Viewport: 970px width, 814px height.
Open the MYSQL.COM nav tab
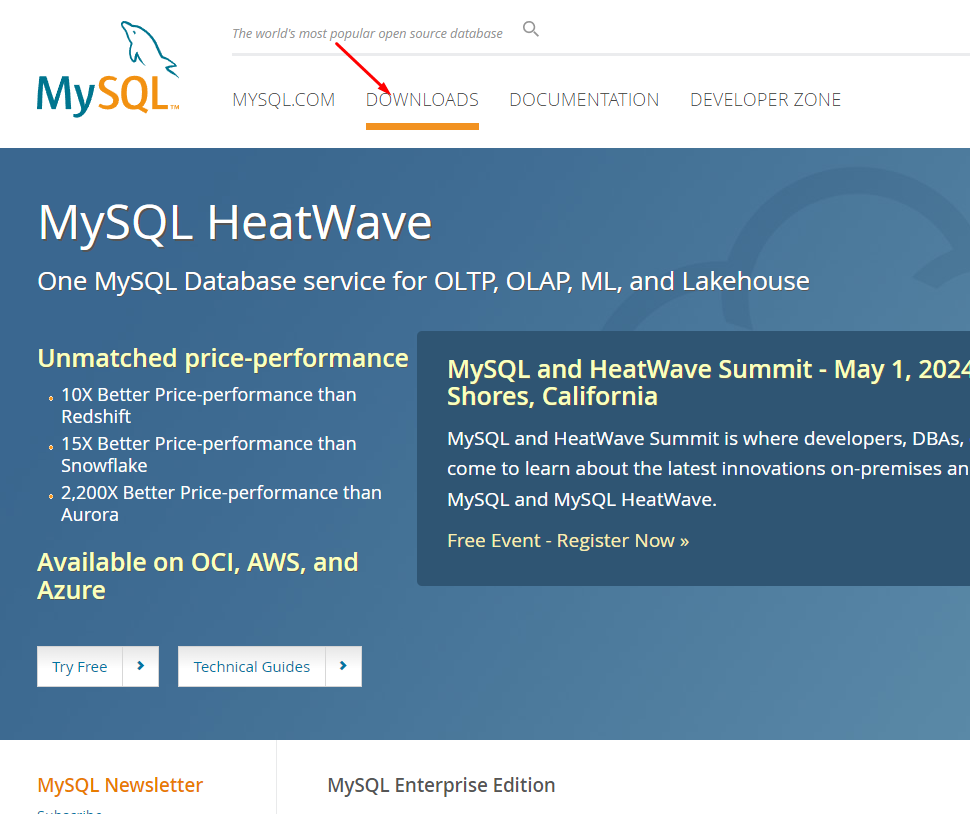click(283, 100)
